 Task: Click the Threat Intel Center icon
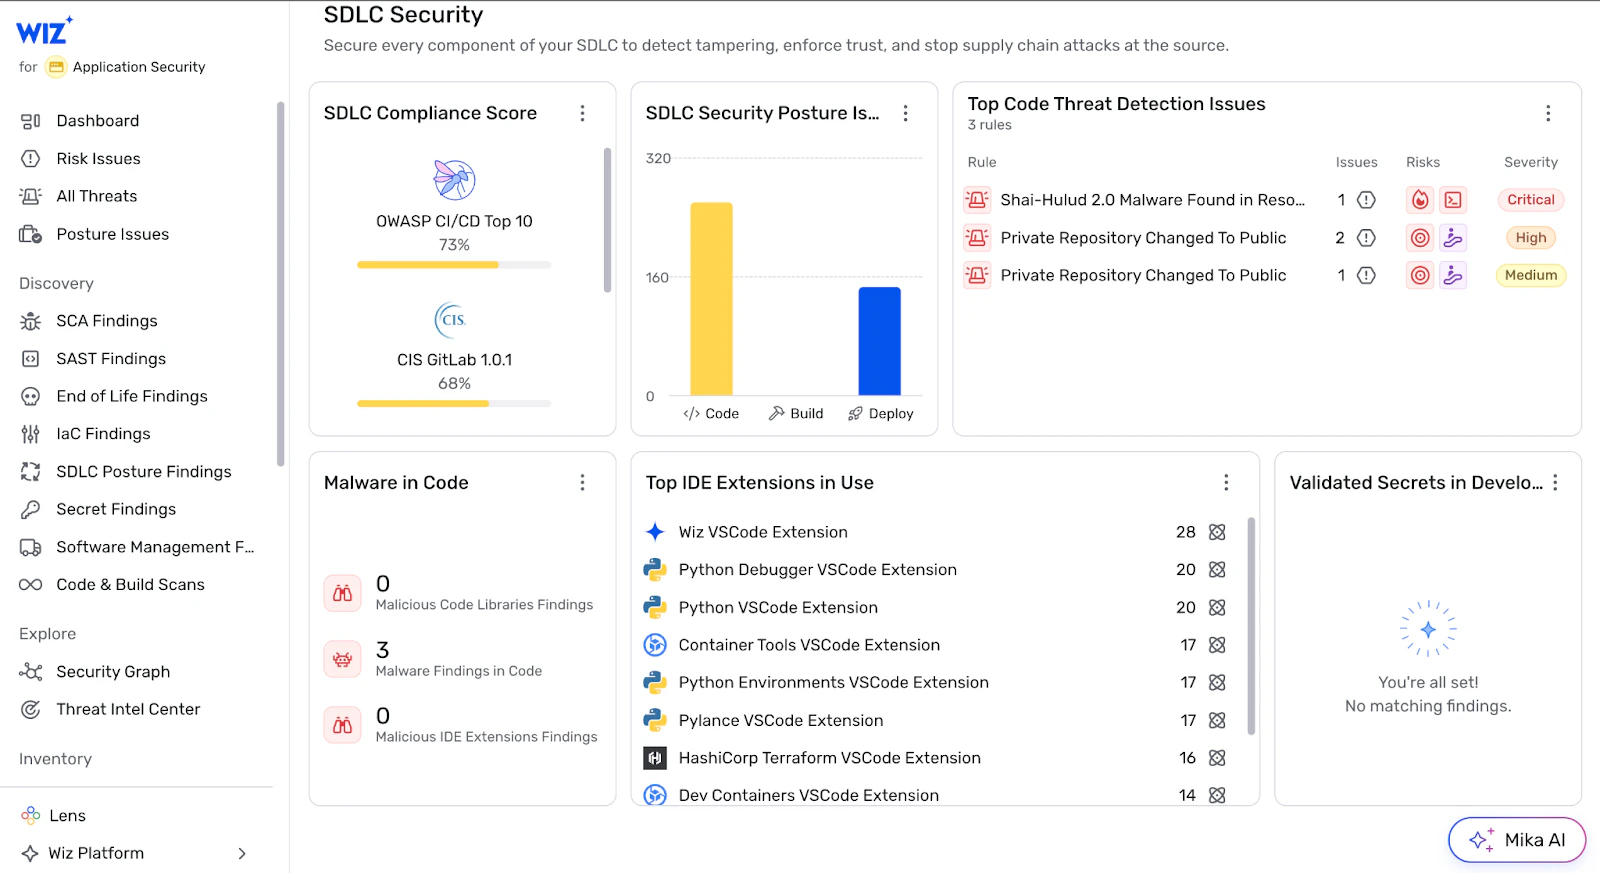pos(31,710)
